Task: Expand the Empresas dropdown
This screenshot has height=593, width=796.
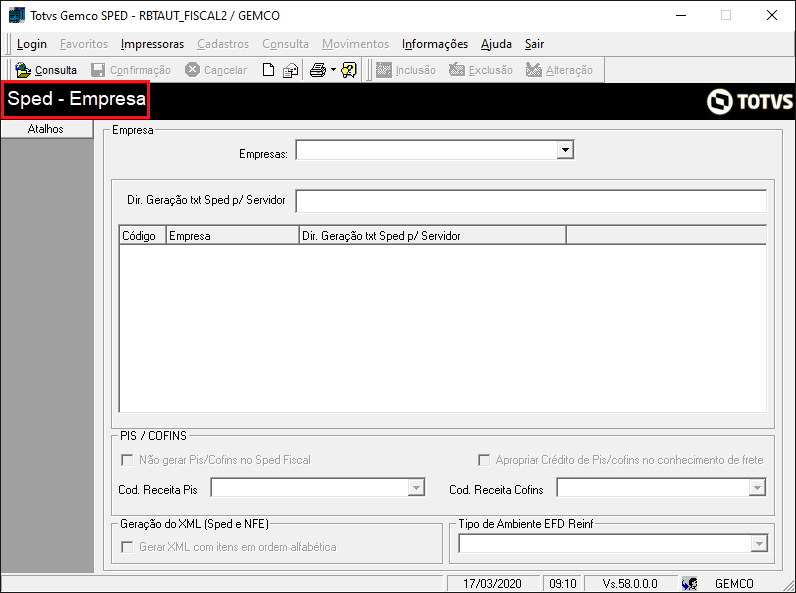Action: tap(565, 150)
